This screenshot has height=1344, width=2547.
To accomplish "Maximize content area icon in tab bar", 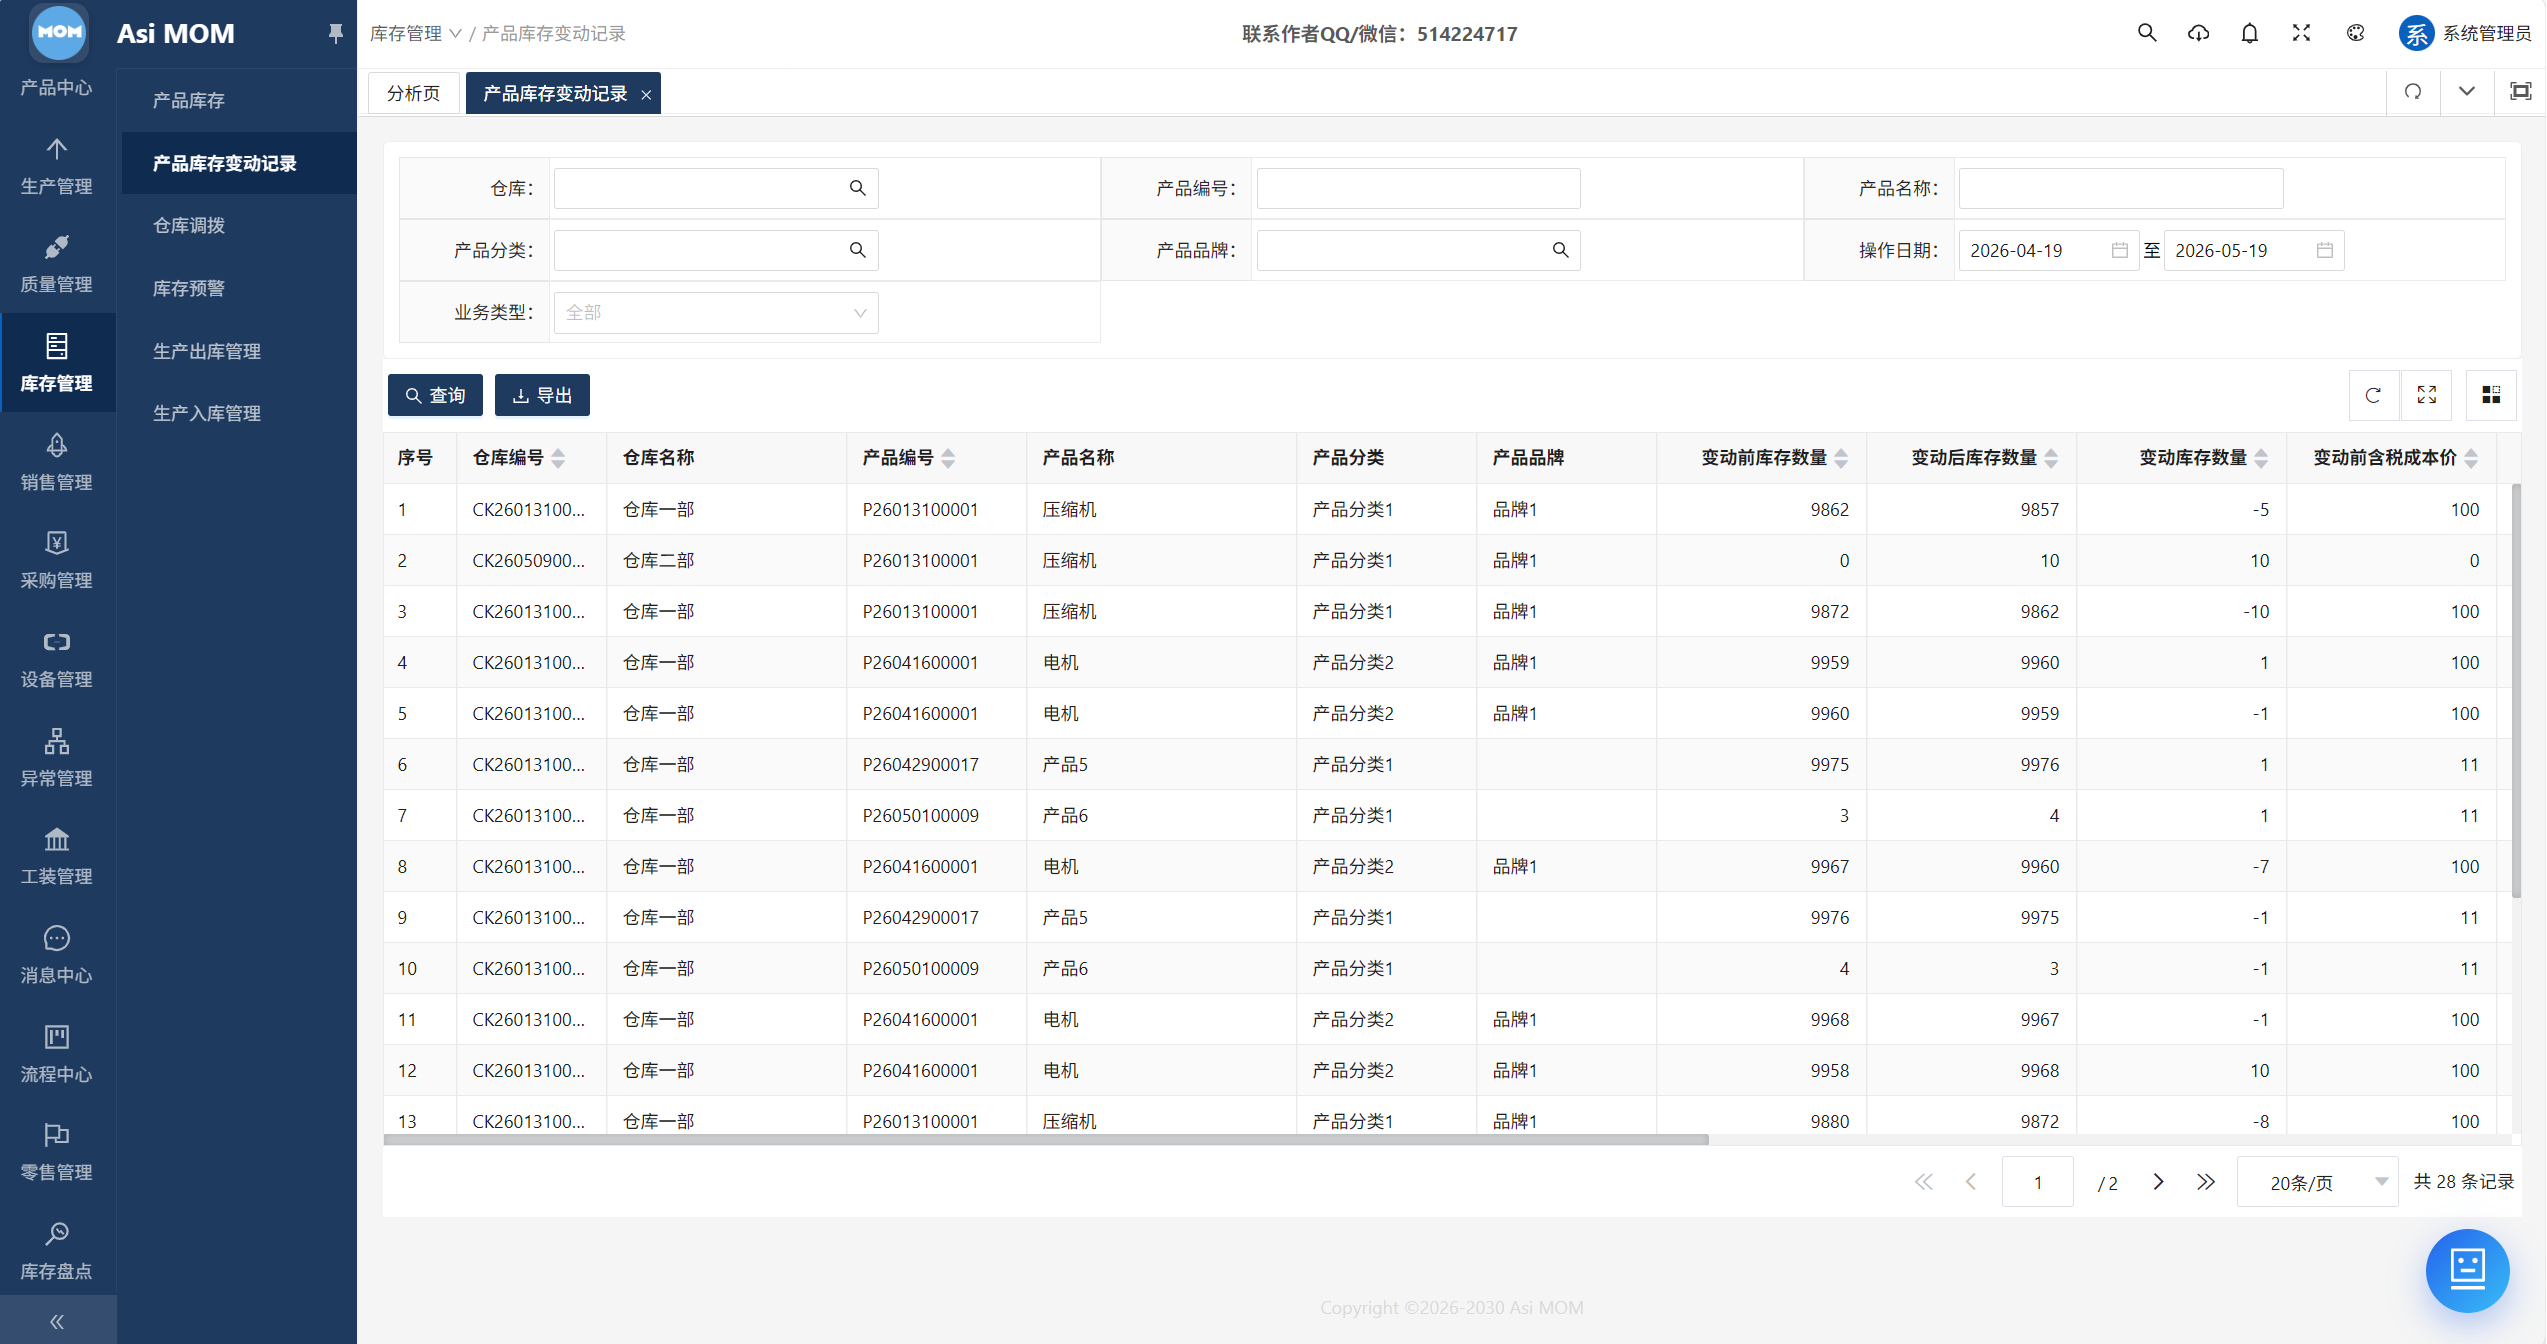I will coord(2520,92).
